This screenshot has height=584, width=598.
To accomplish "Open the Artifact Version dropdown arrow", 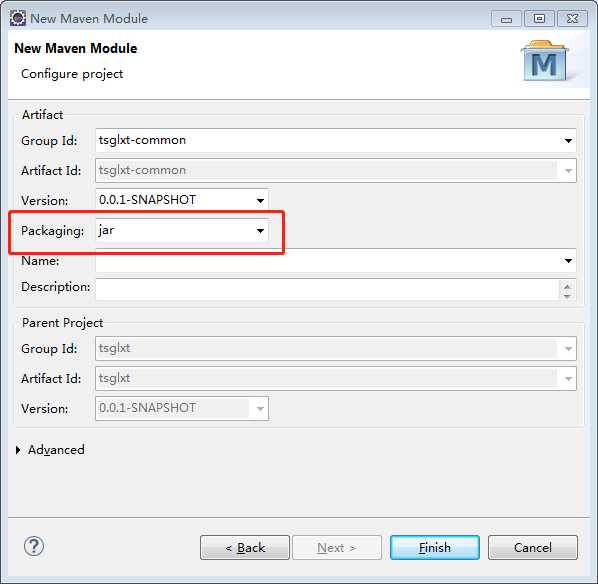I will tap(260, 200).
